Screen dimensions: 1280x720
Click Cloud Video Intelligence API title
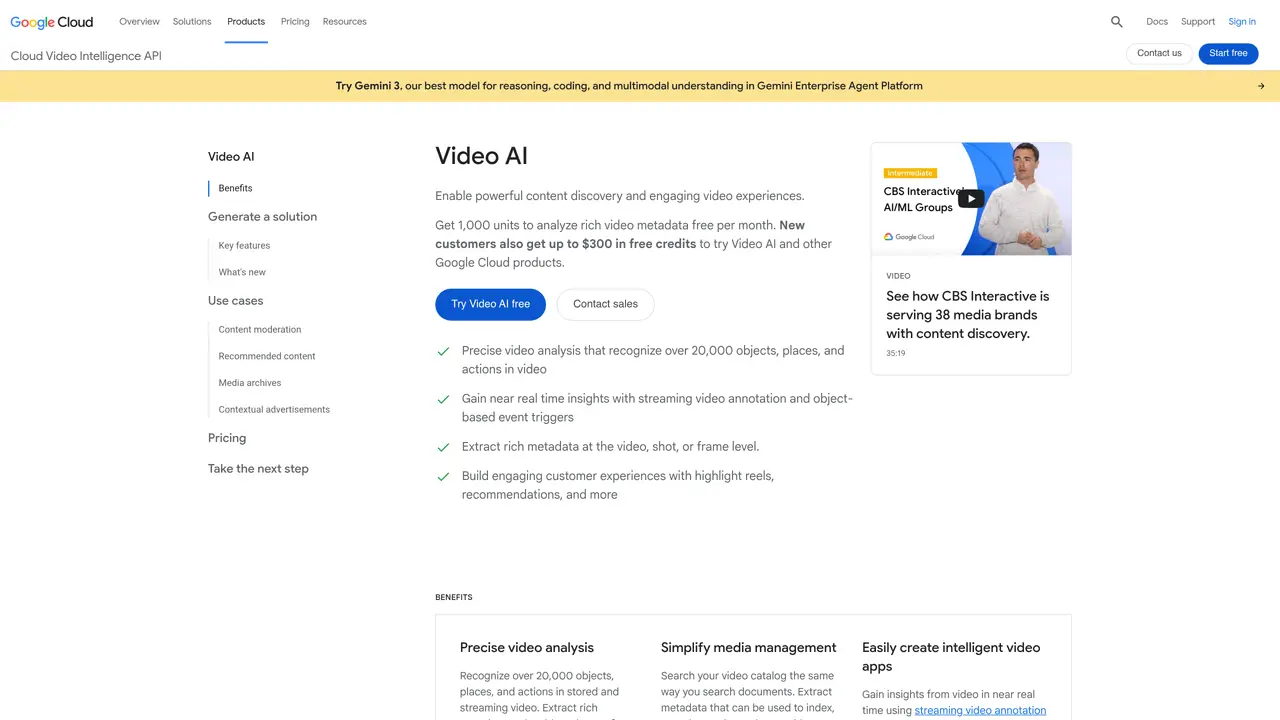click(86, 56)
